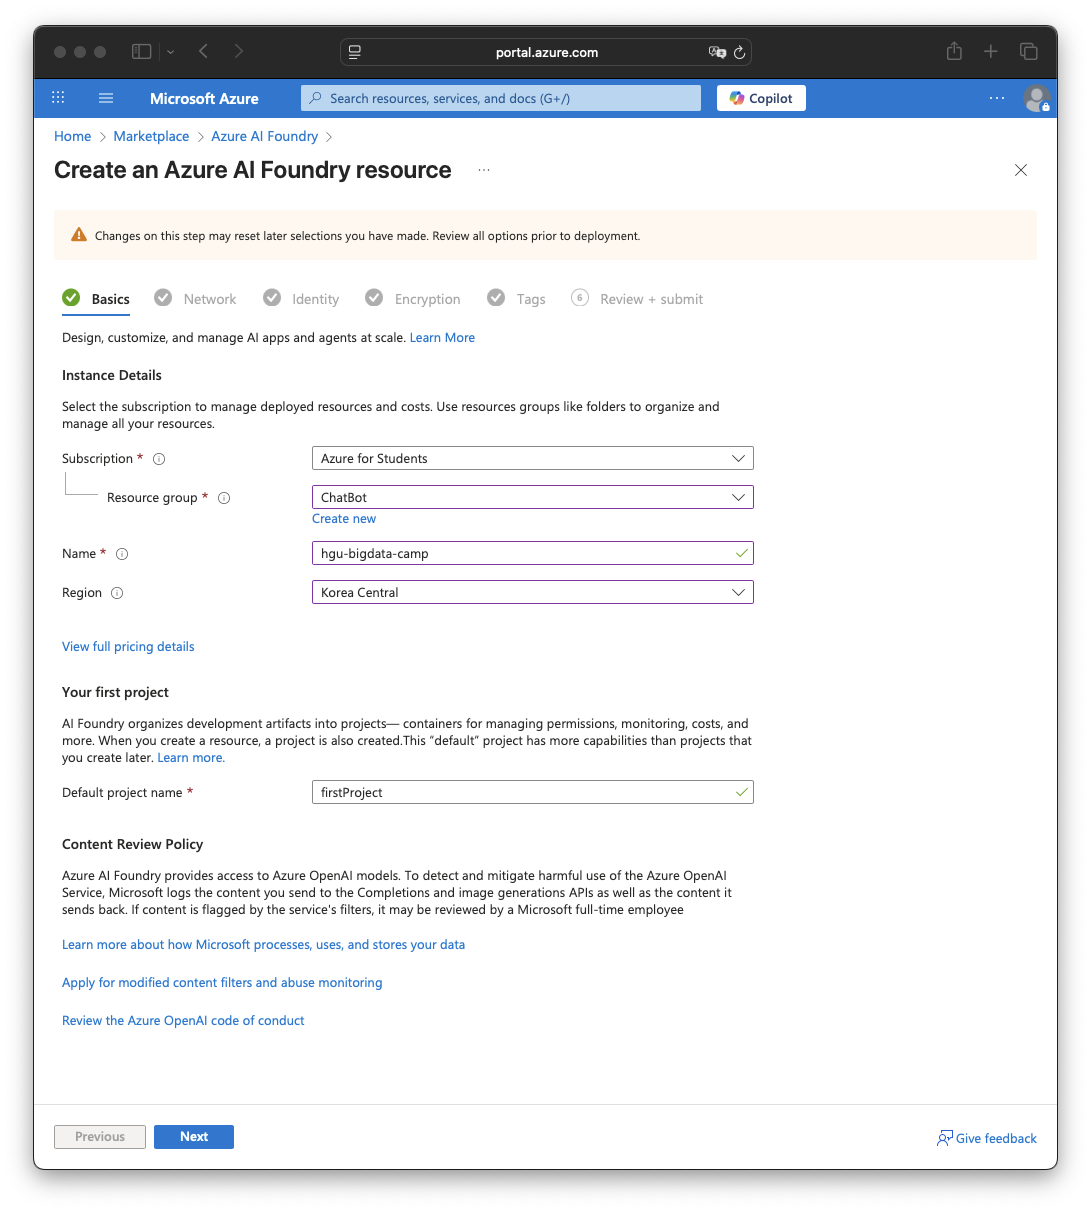Click the Previous button

(x=100, y=1137)
